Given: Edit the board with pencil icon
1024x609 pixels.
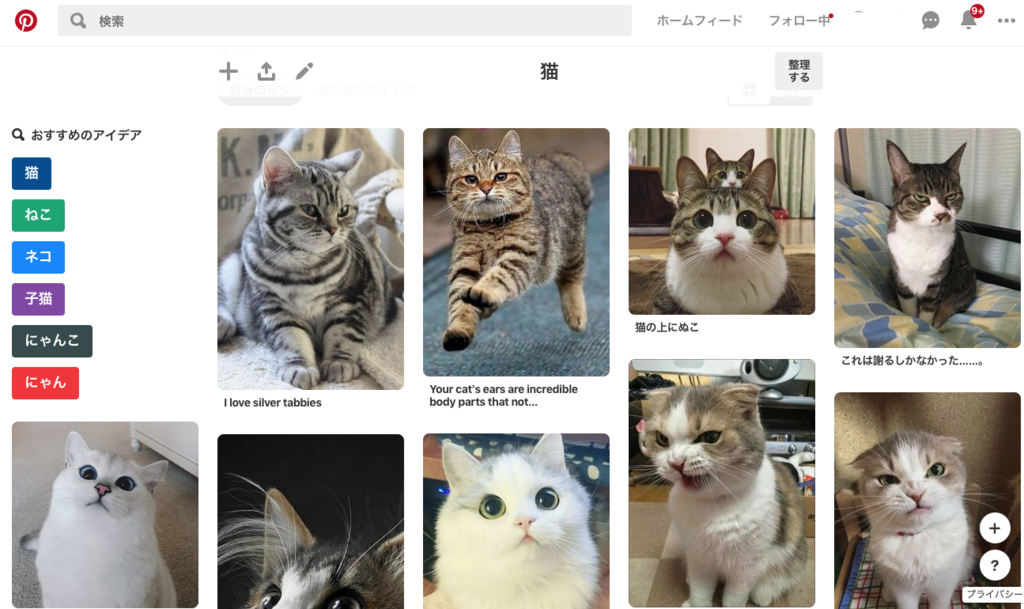Looking at the screenshot, I should point(304,71).
